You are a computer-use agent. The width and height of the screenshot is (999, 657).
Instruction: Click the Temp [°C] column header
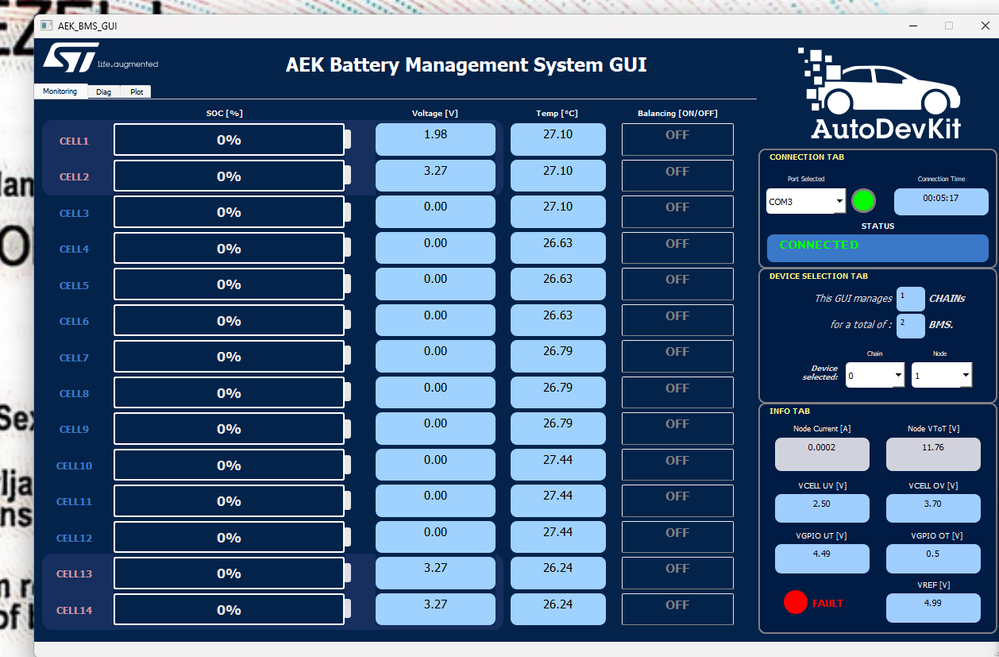point(557,113)
